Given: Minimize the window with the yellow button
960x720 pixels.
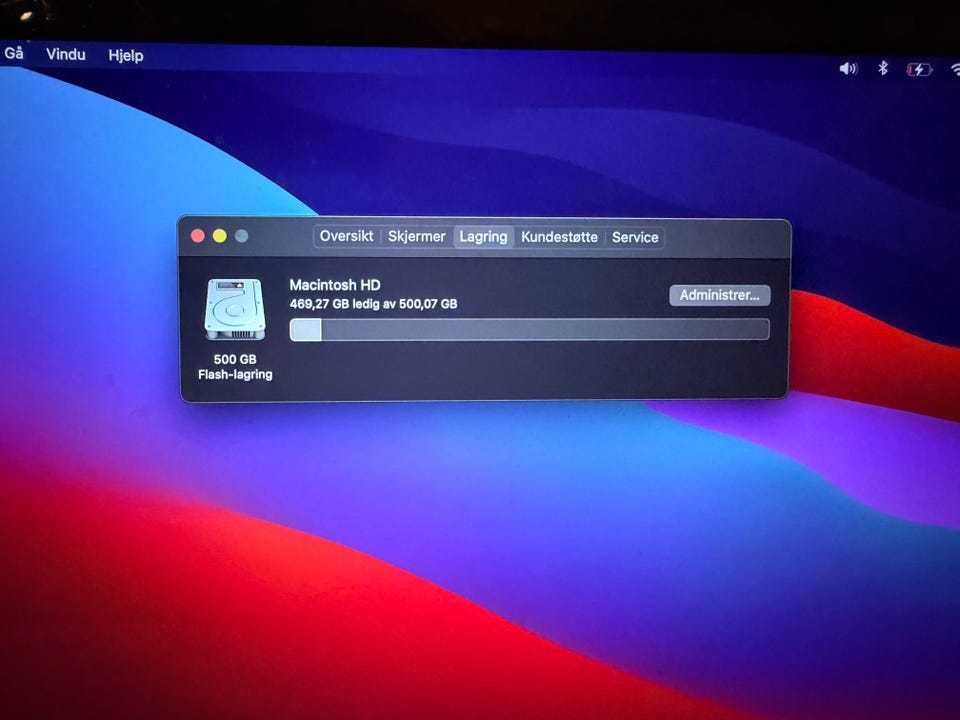Looking at the screenshot, I should coord(219,236).
